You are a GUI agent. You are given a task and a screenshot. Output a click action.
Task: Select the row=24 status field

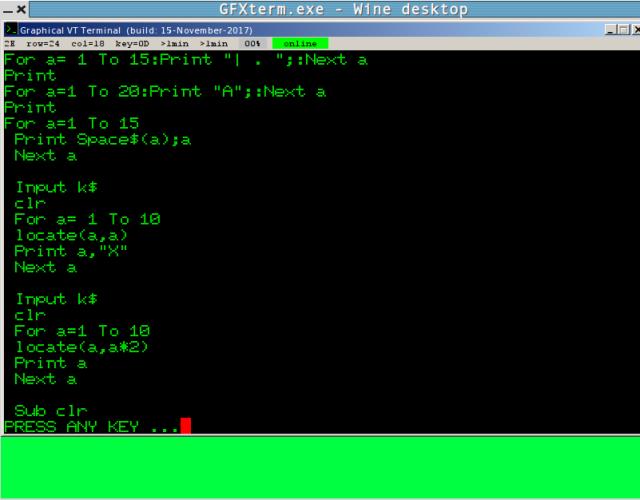tap(43, 44)
